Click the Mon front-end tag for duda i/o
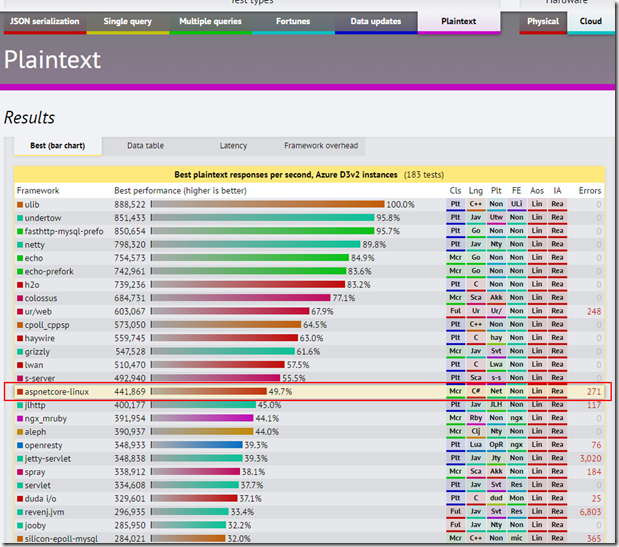 tap(516, 498)
